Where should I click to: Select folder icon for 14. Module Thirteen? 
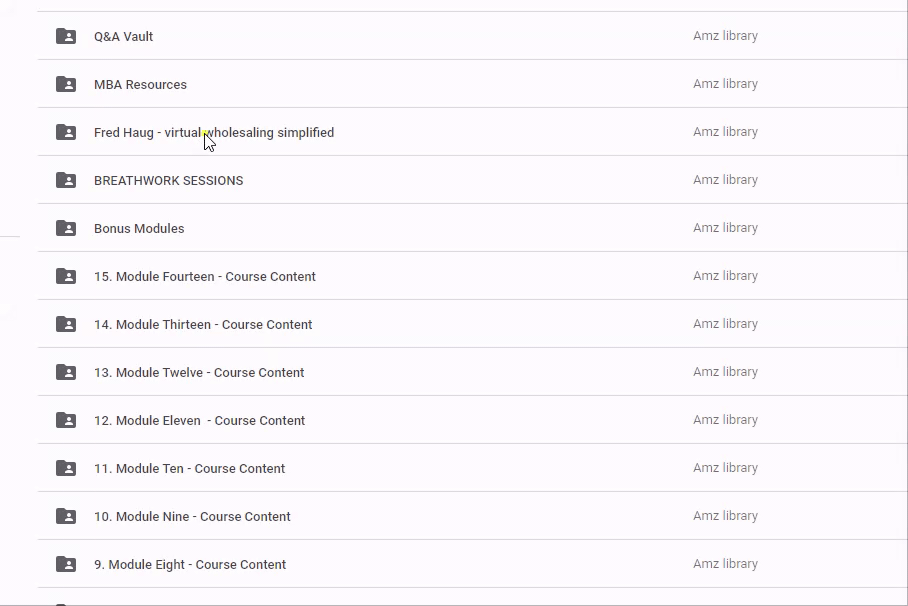pos(66,324)
